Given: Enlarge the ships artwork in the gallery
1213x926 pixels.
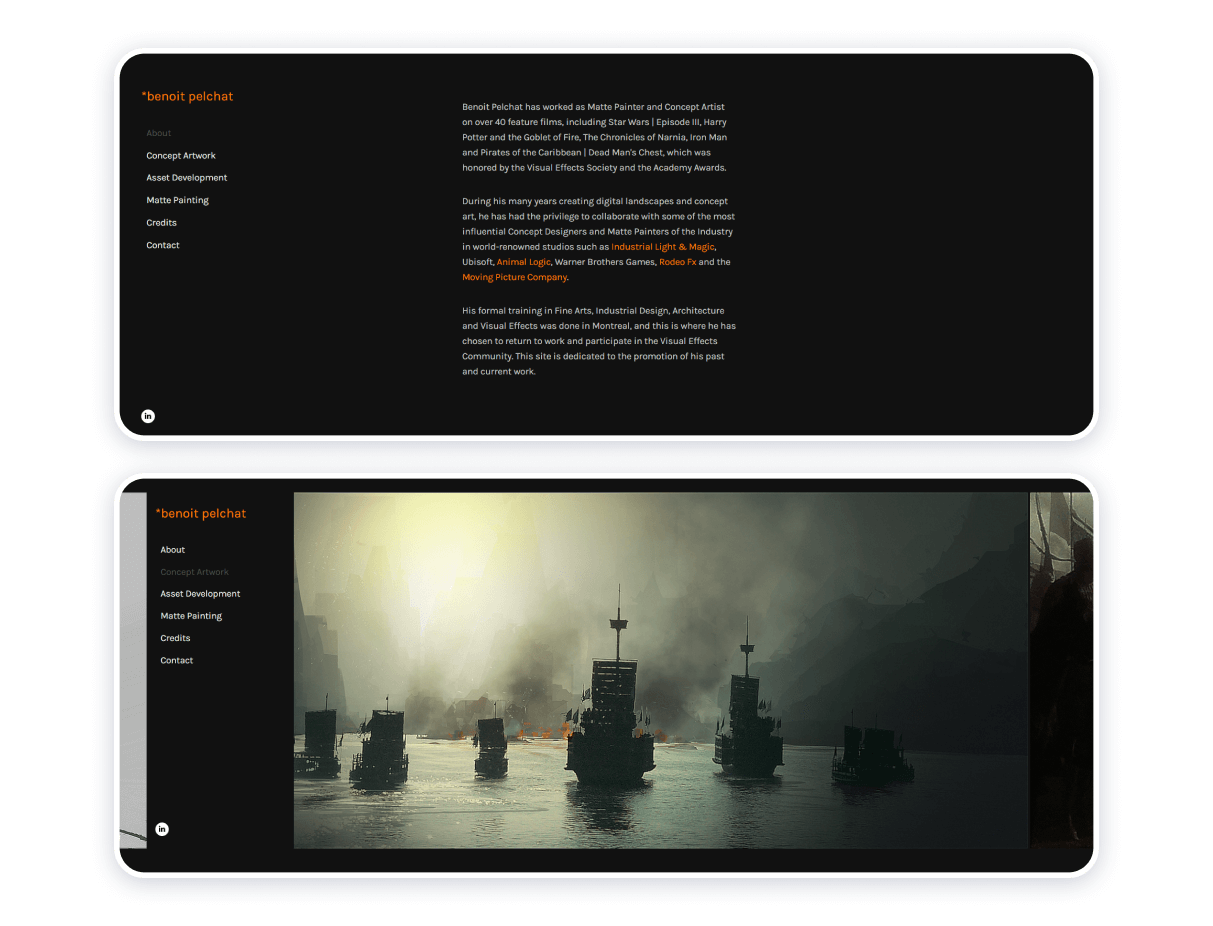Looking at the screenshot, I should click(x=660, y=670).
